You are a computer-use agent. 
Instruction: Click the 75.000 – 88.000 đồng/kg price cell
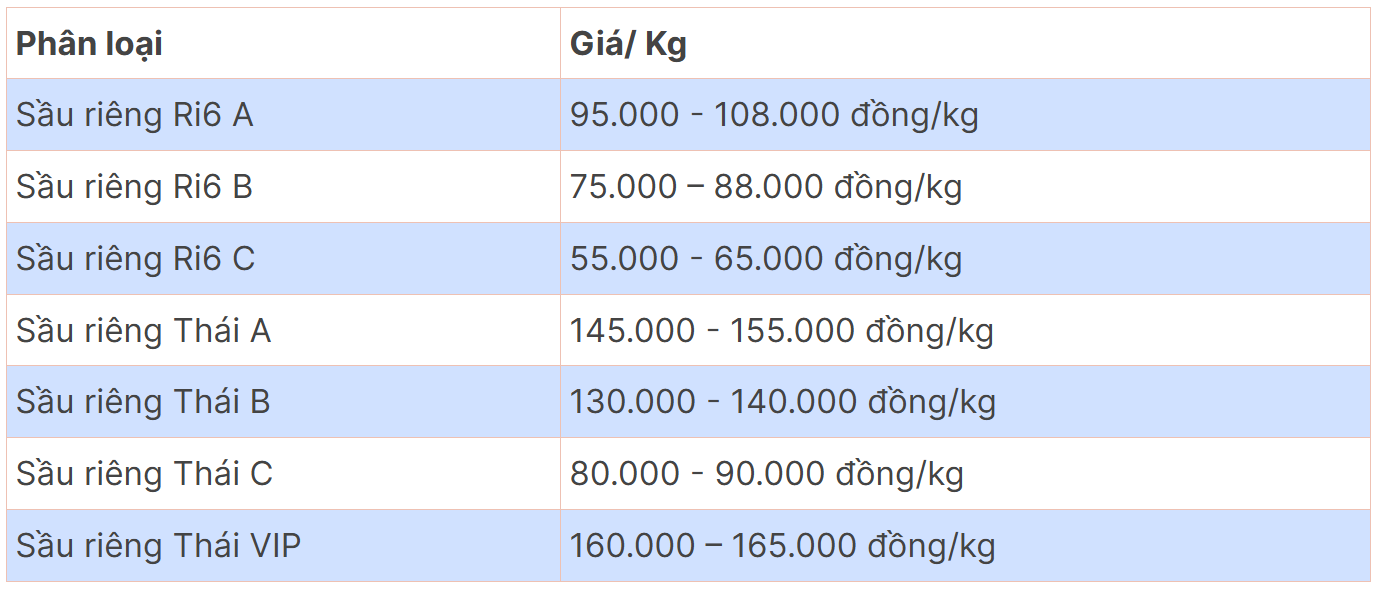[766, 187]
